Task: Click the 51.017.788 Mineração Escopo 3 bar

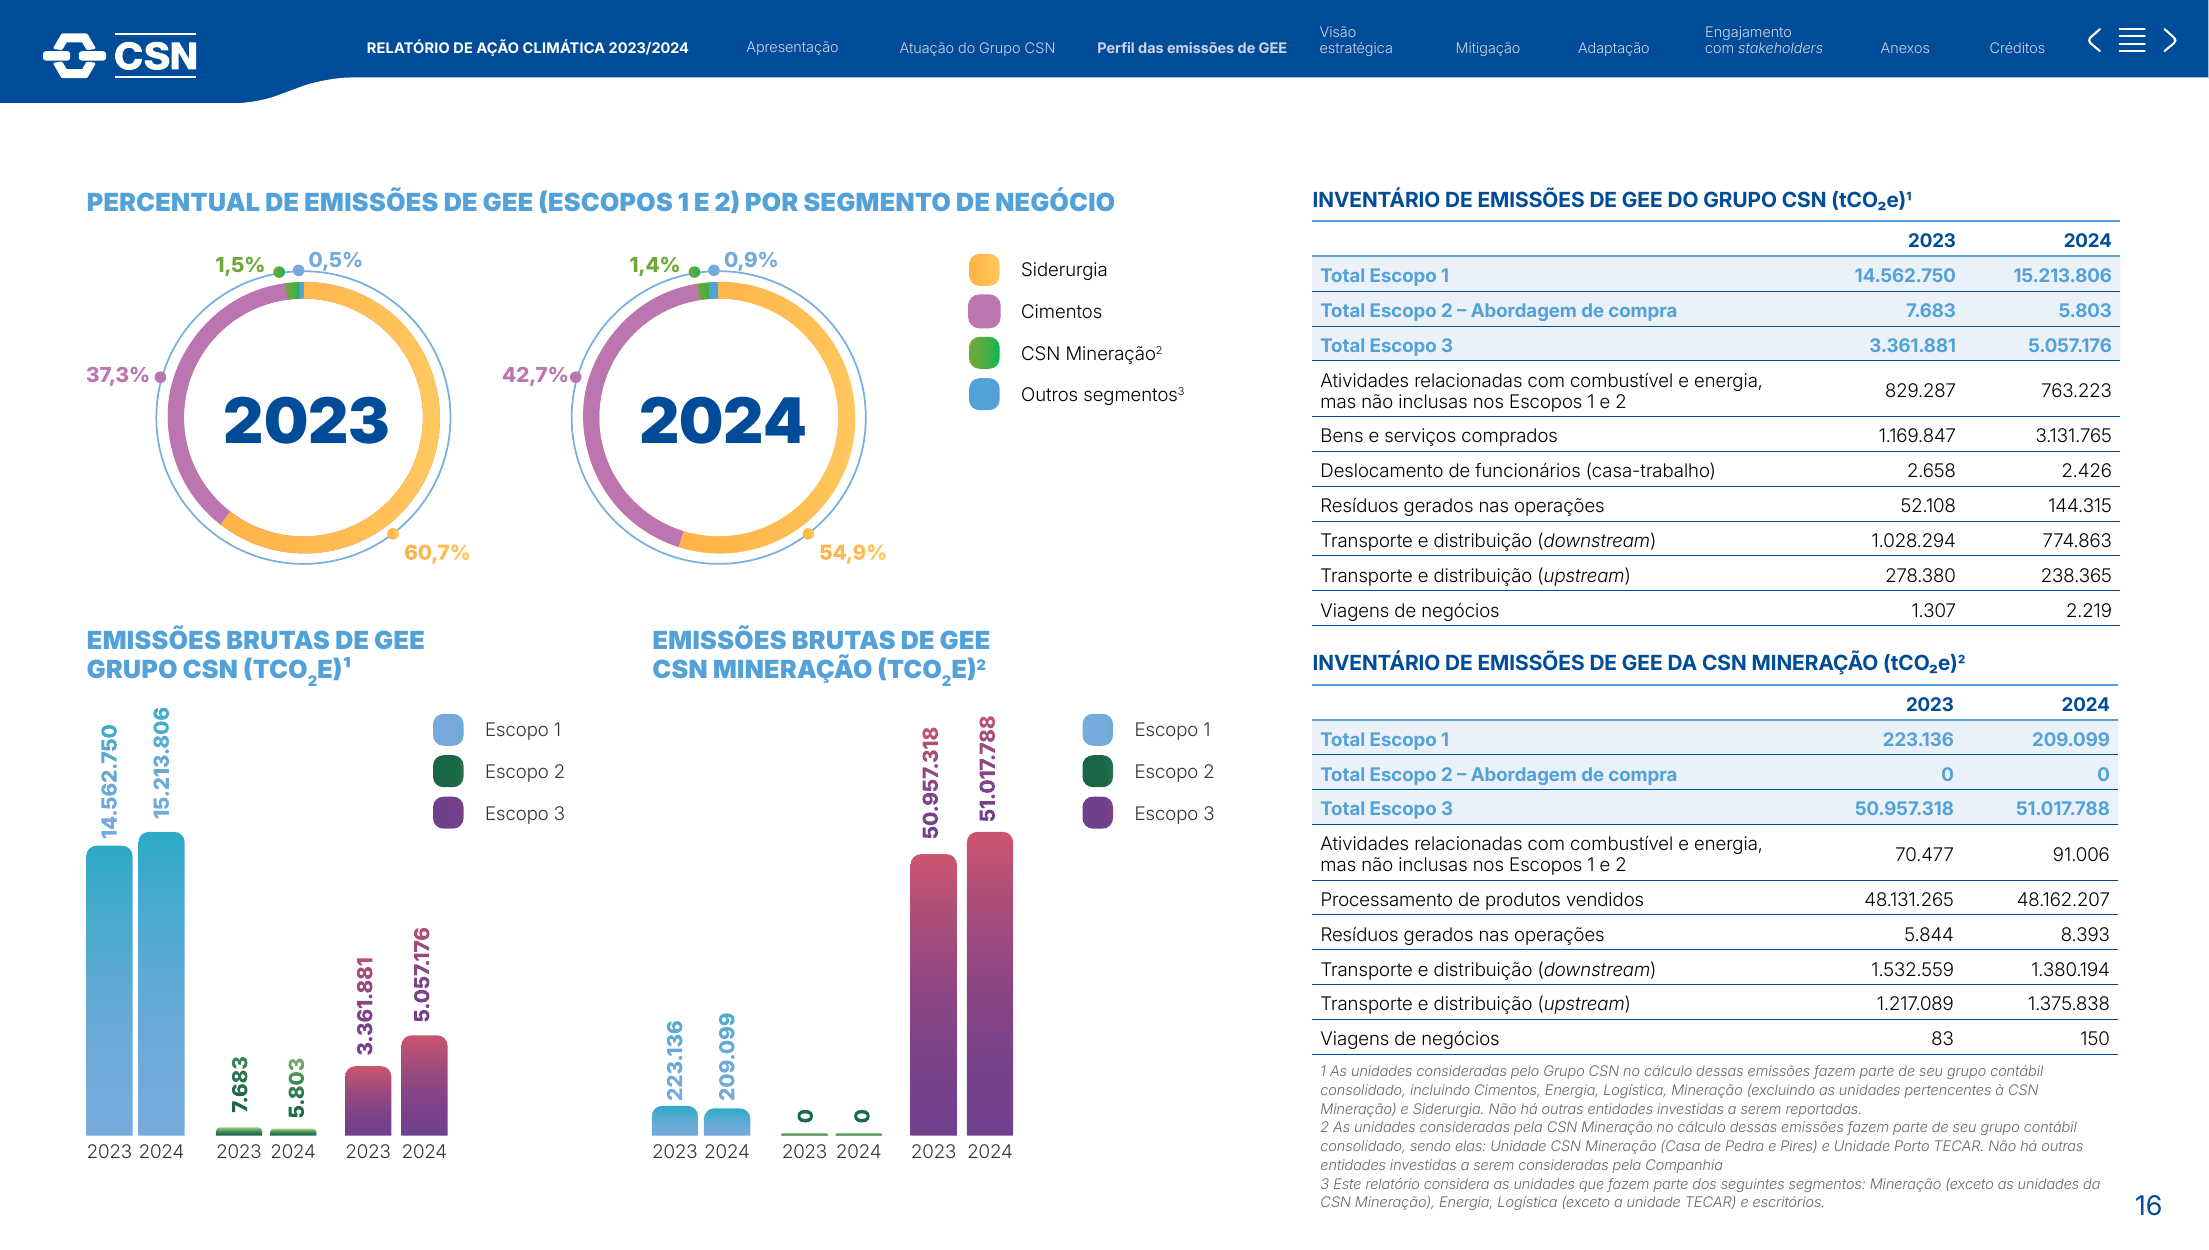Action: point(990,983)
